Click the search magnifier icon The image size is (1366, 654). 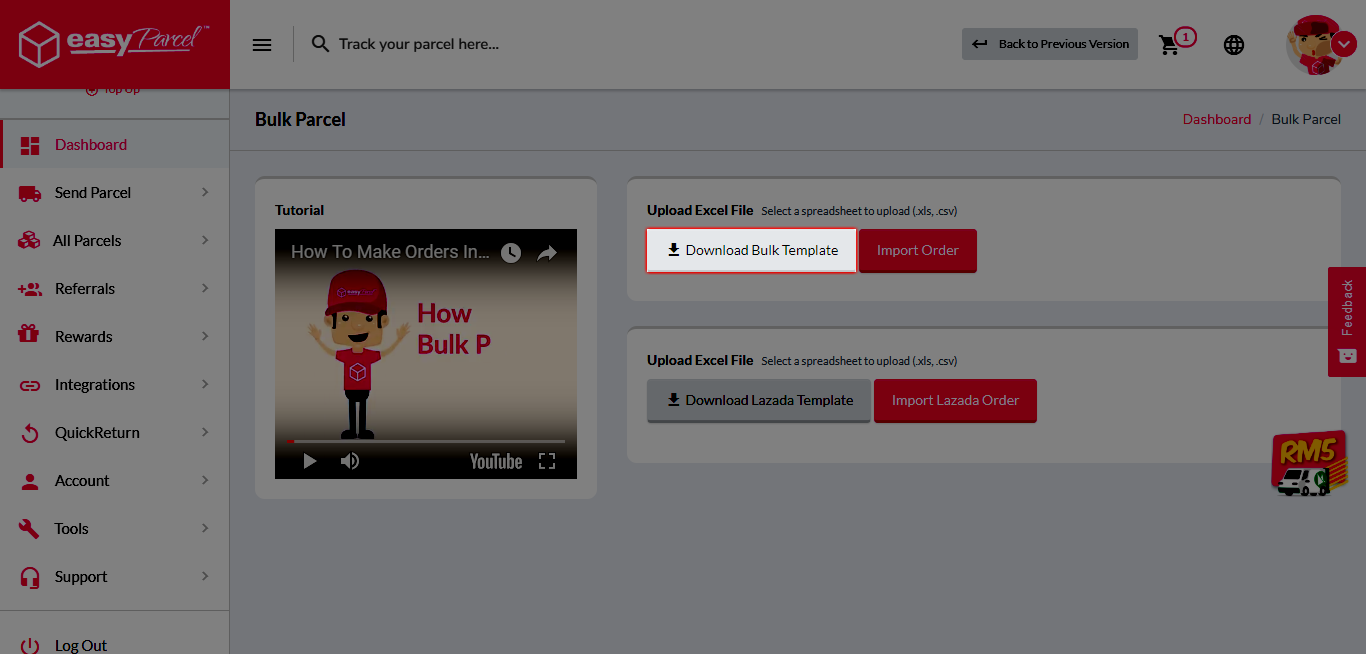point(320,44)
